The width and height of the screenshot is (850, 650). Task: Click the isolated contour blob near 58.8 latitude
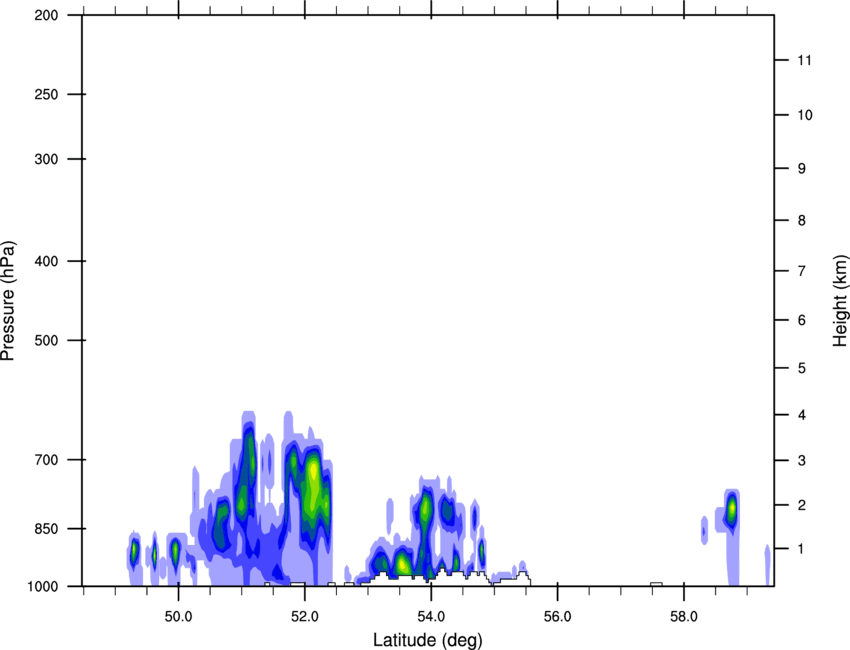point(732,509)
